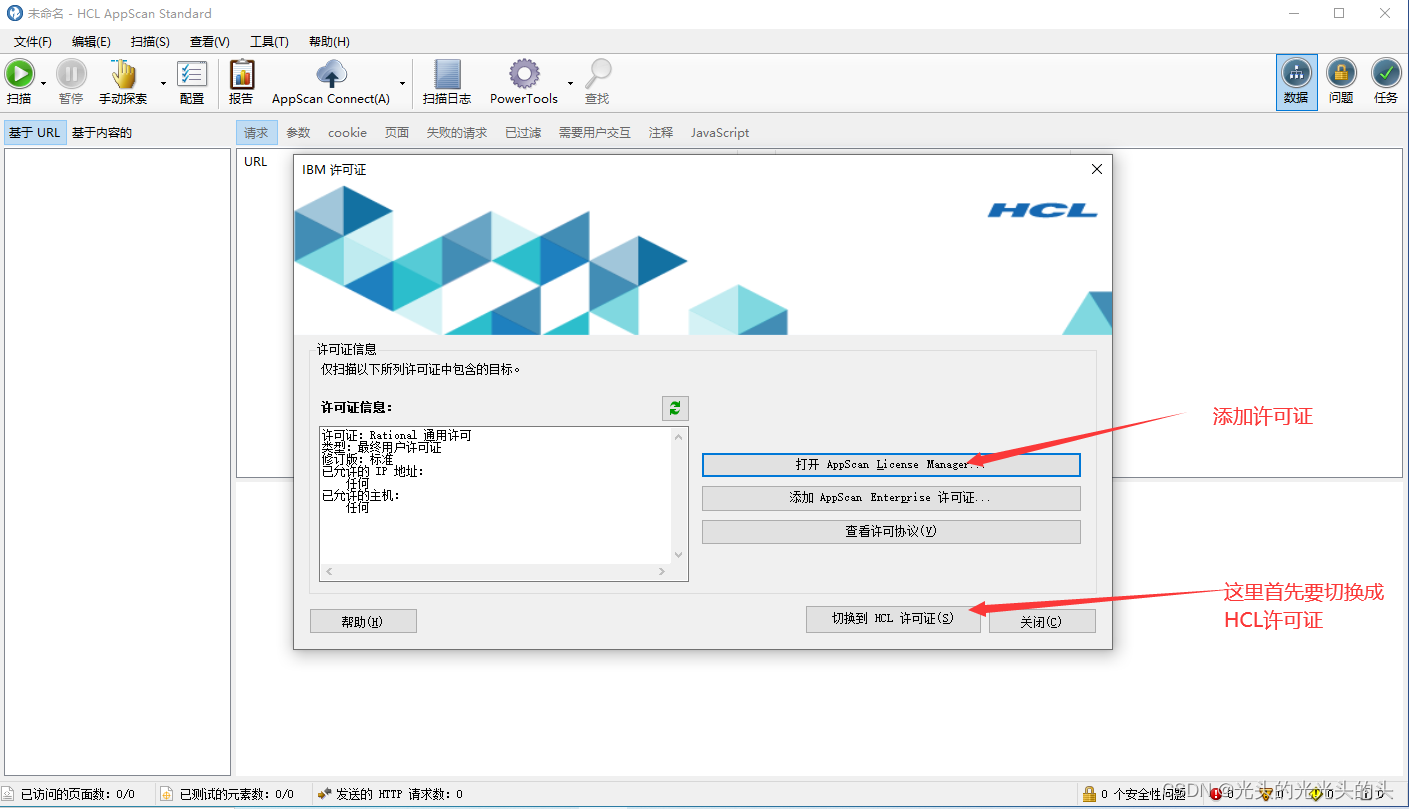
Task: Click the URL column header
Action: point(256,162)
